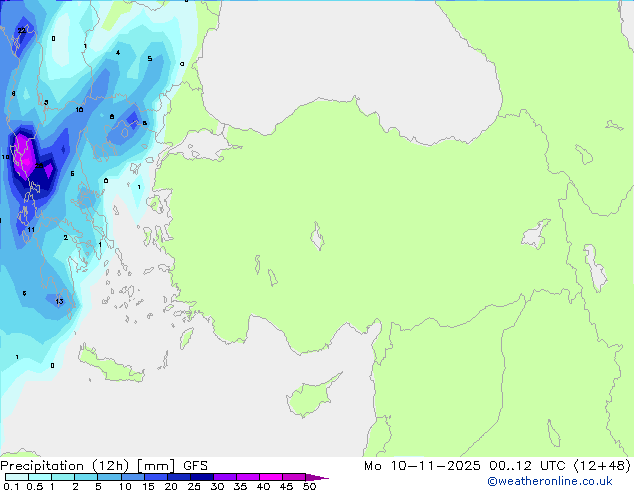Click the "0.5" legend scale label
This screenshot has height=490, width=634.
(x=34, y=486)
